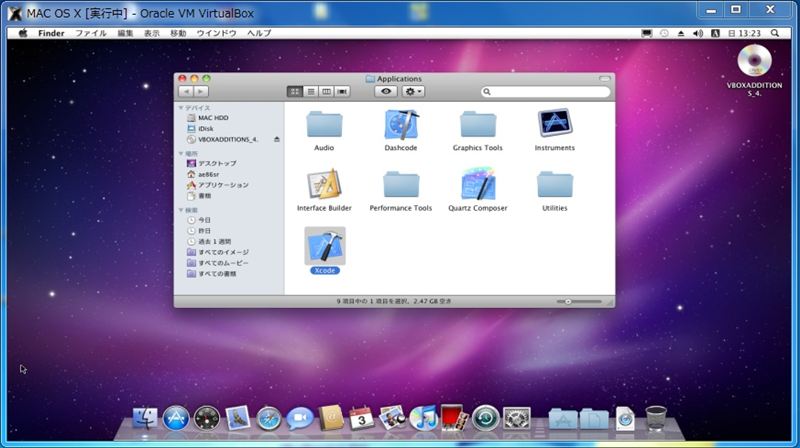
Task: Switch Finder to list view
Action: coord(311,91)
